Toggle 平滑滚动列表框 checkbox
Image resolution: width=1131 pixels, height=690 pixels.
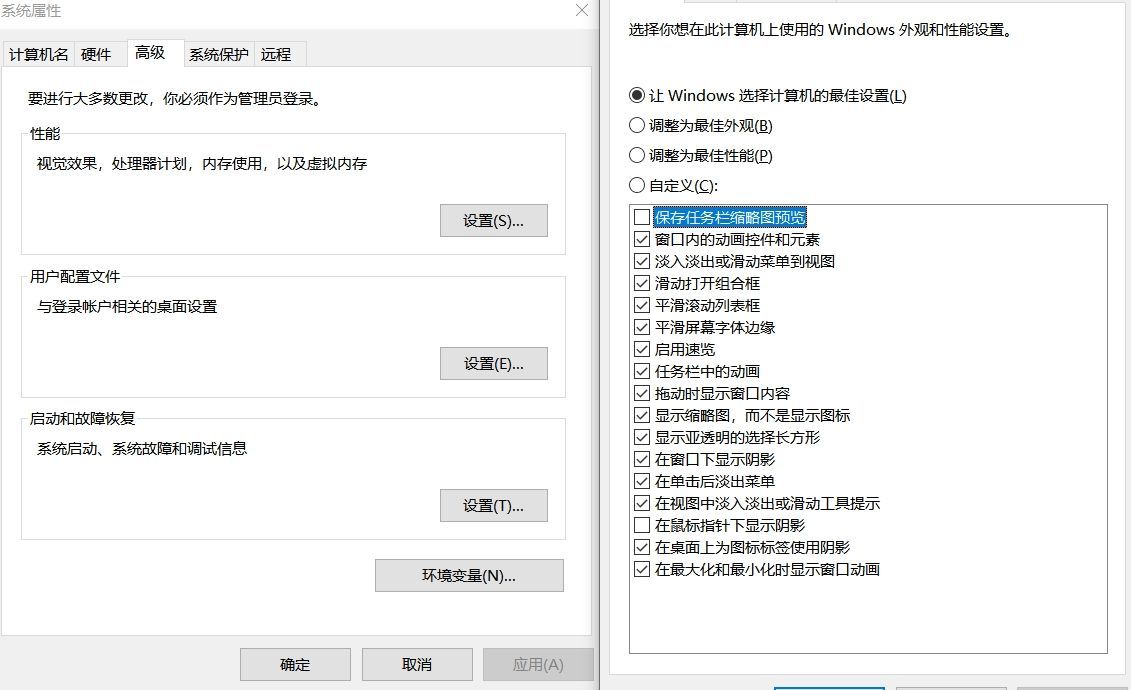point(642,305)
